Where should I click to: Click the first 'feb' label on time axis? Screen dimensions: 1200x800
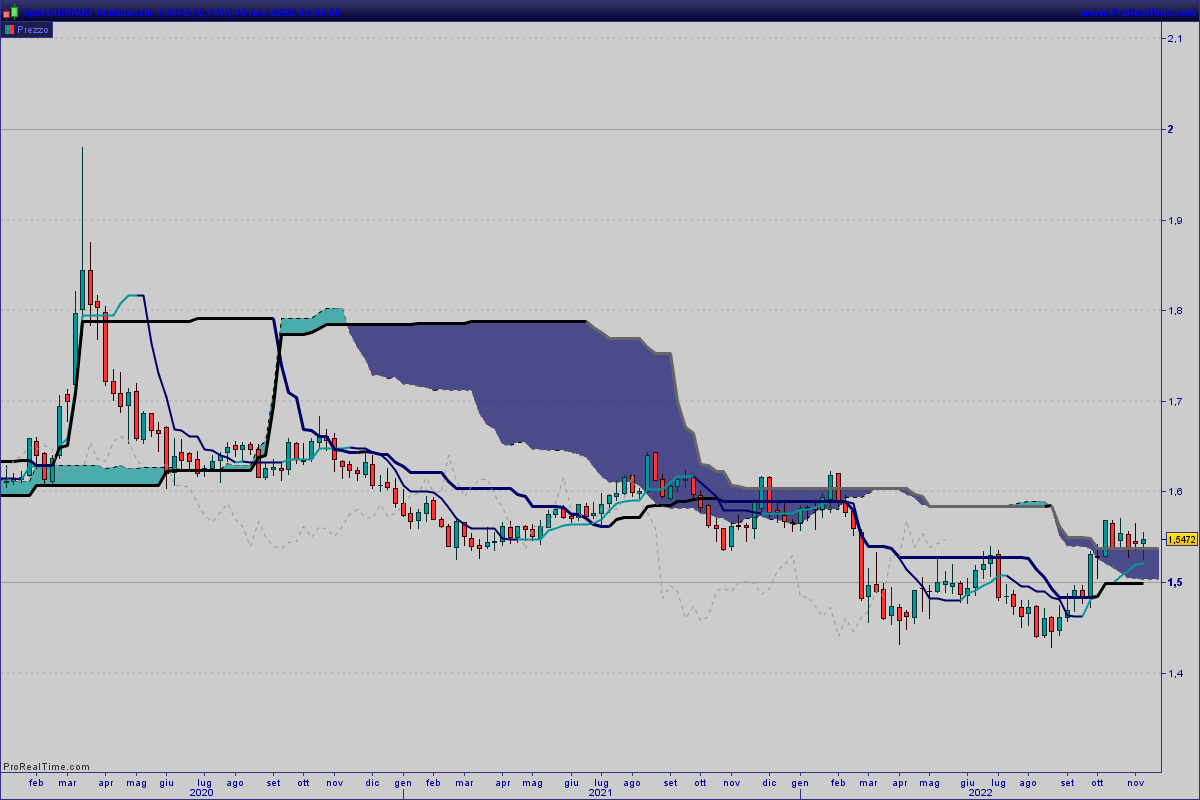(37, 782)
